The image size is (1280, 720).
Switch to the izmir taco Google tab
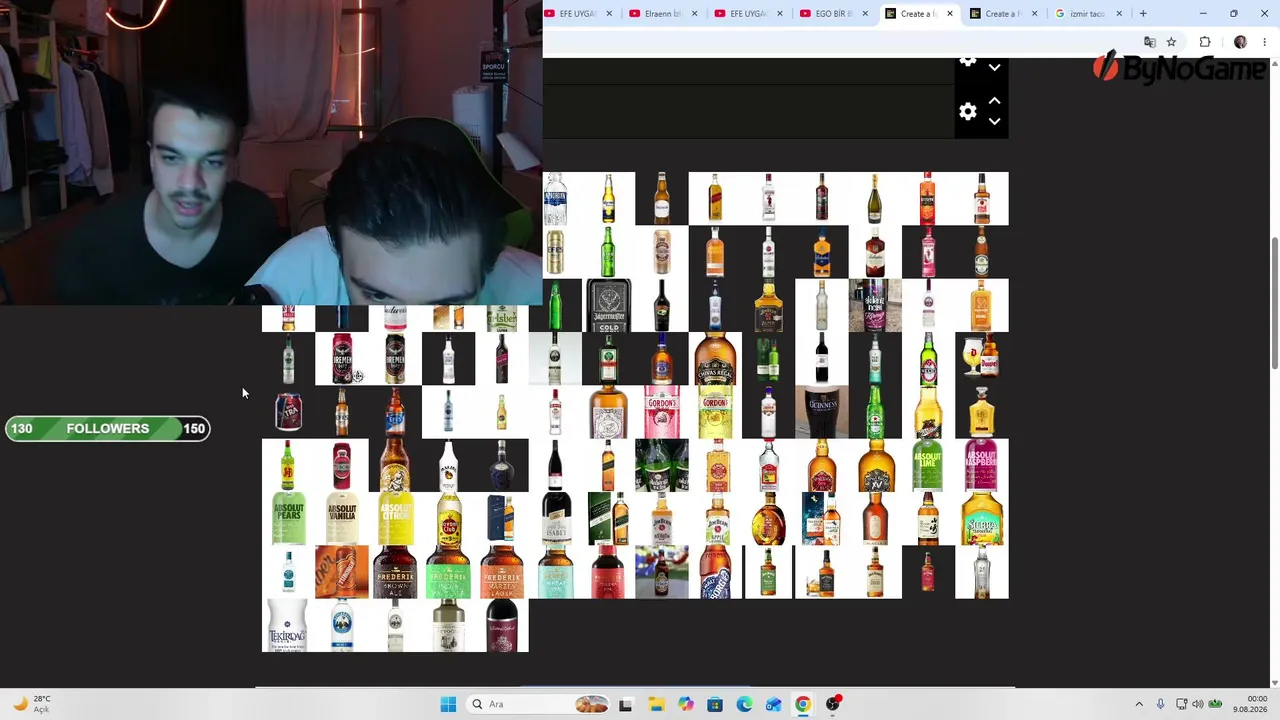point(1089,14)
